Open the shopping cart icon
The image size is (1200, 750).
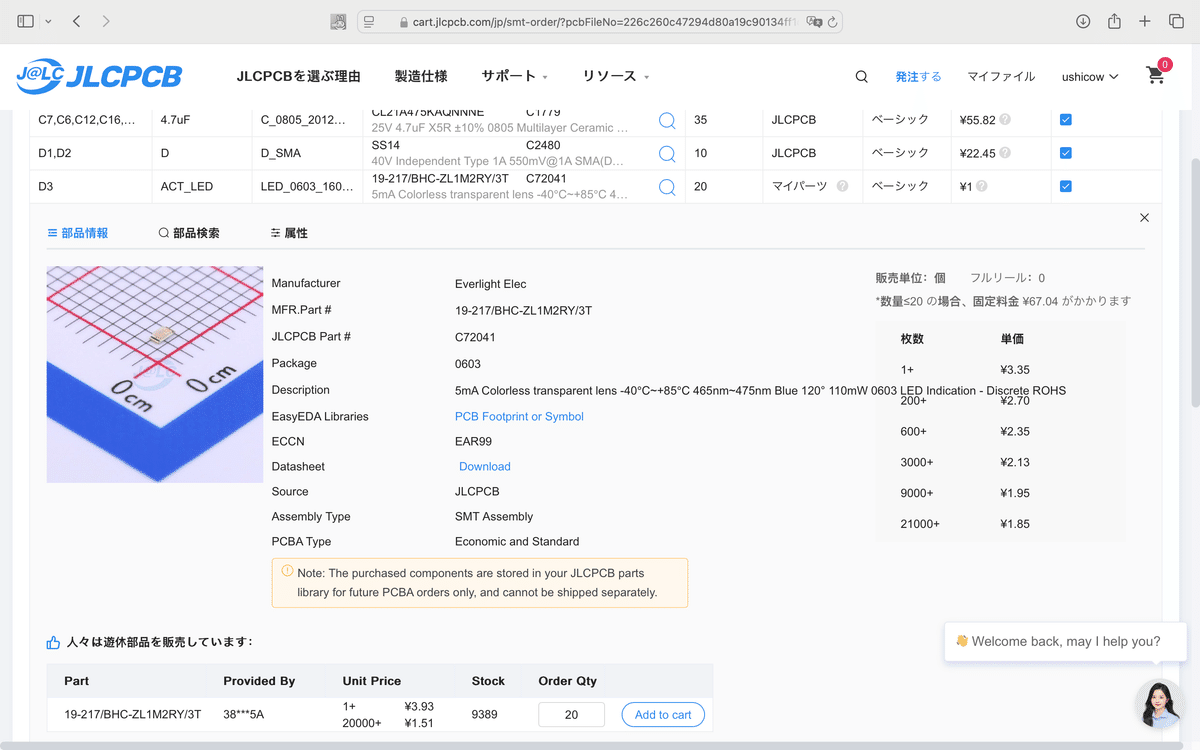point(1155,75)
